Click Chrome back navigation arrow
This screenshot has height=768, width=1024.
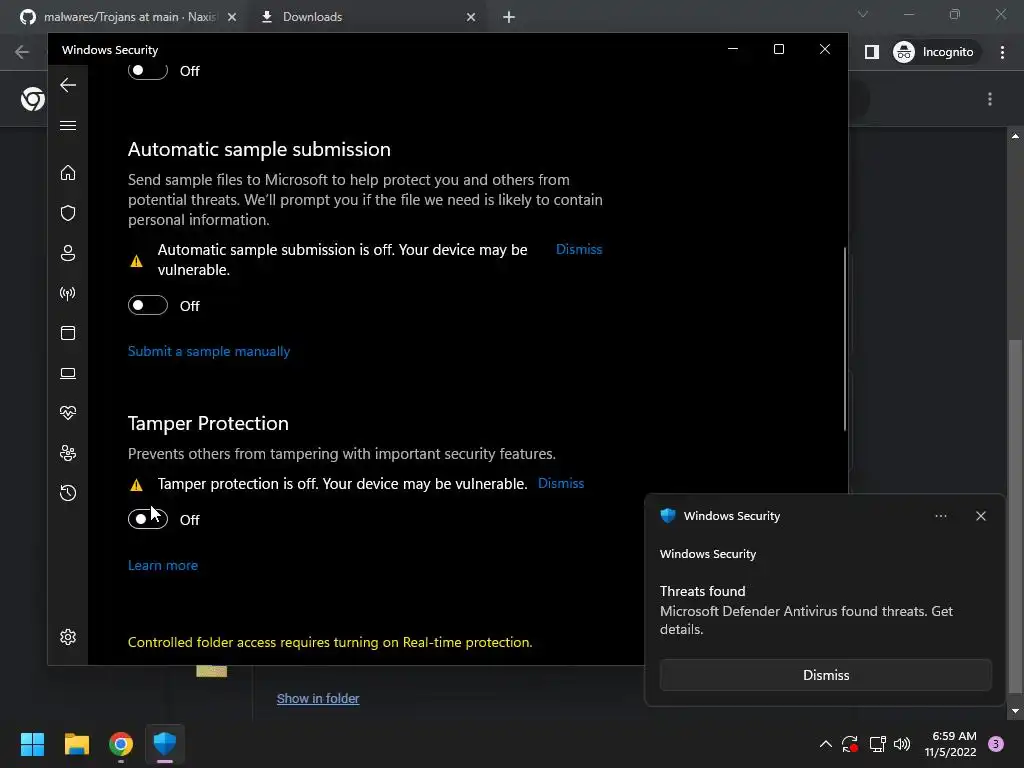pos(22,52)
